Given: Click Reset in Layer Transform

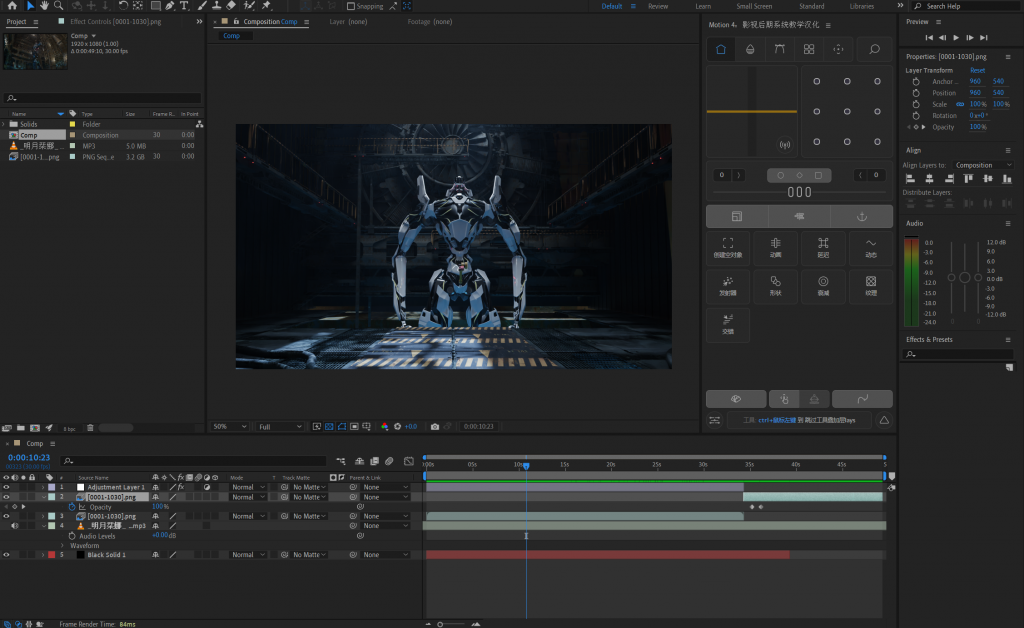Looking at the screenshot, I should coord(978,70).
